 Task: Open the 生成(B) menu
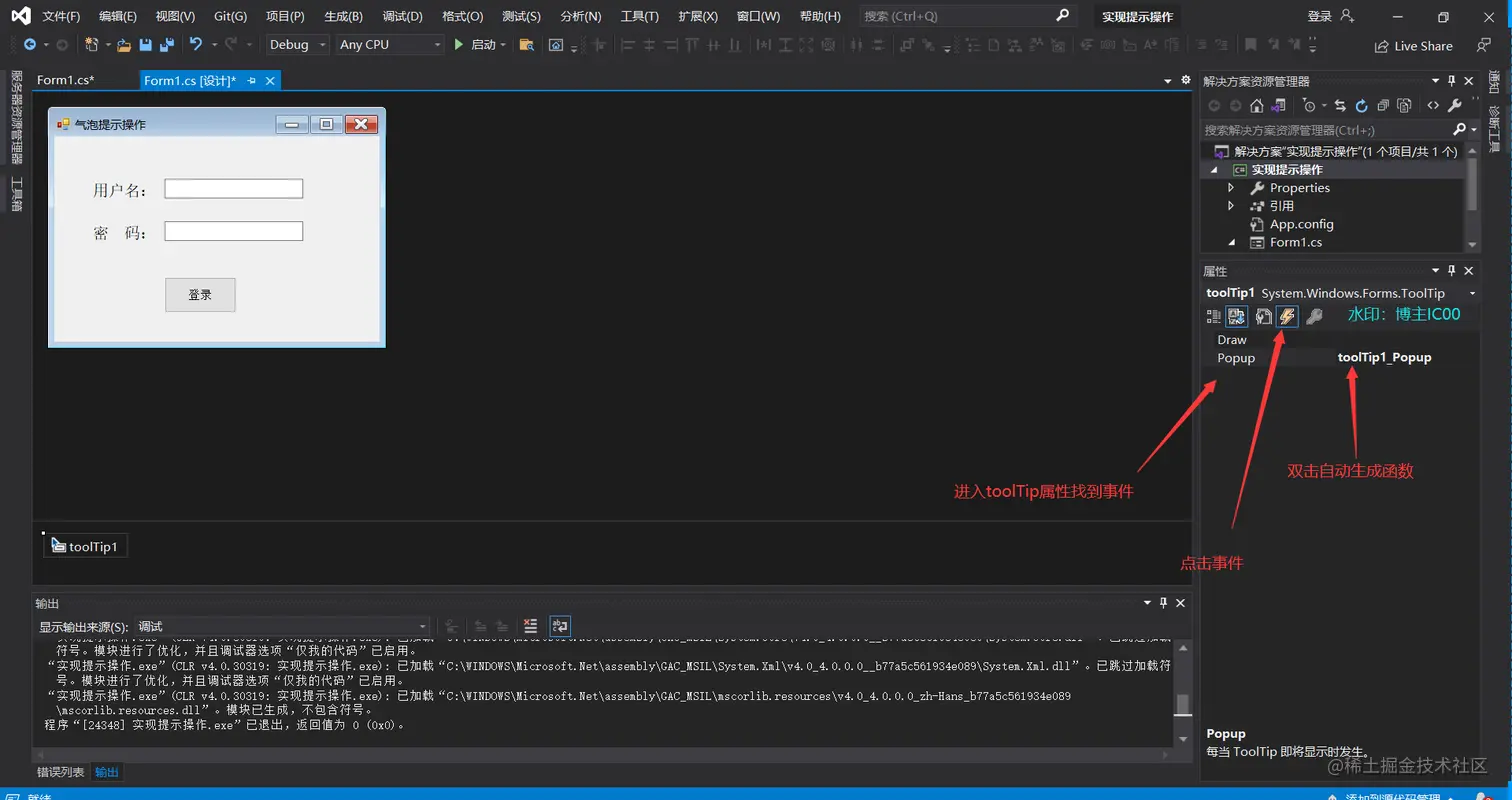[344, 16]
